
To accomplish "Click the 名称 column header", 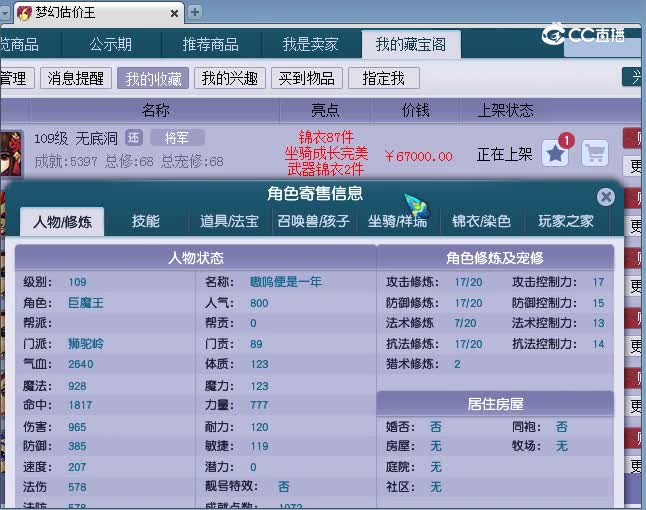I will click(x=155, y=110).
